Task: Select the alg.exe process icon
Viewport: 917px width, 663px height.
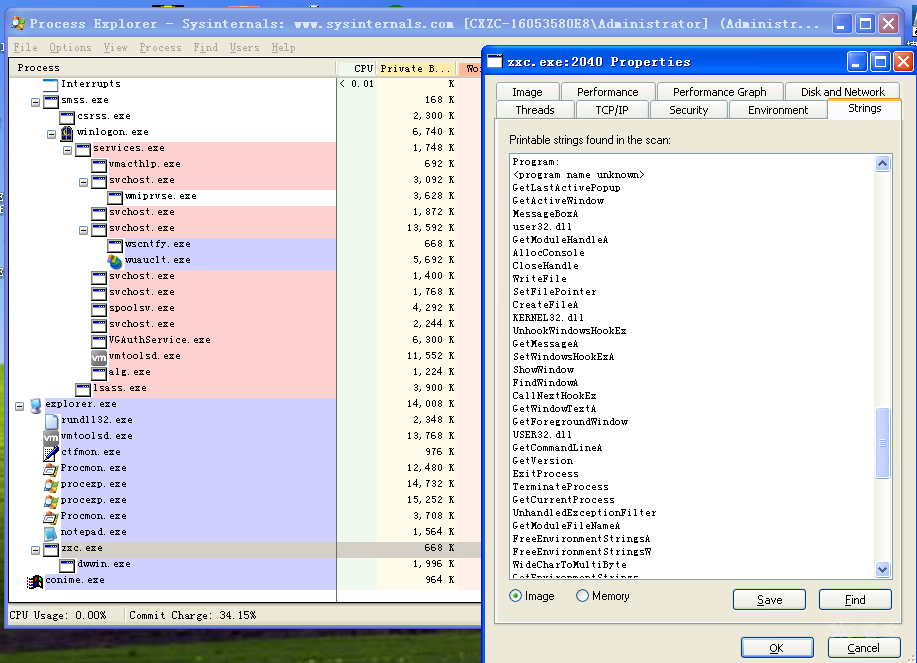Action: (x=99, y=372)
